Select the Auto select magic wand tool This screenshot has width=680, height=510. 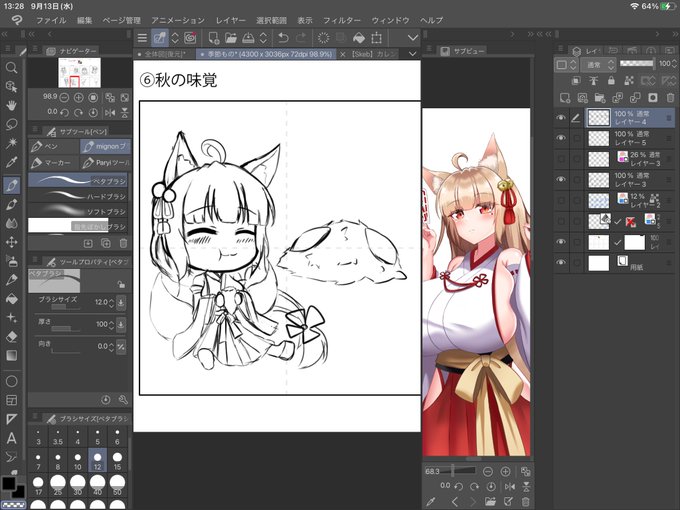coord(12,143)
